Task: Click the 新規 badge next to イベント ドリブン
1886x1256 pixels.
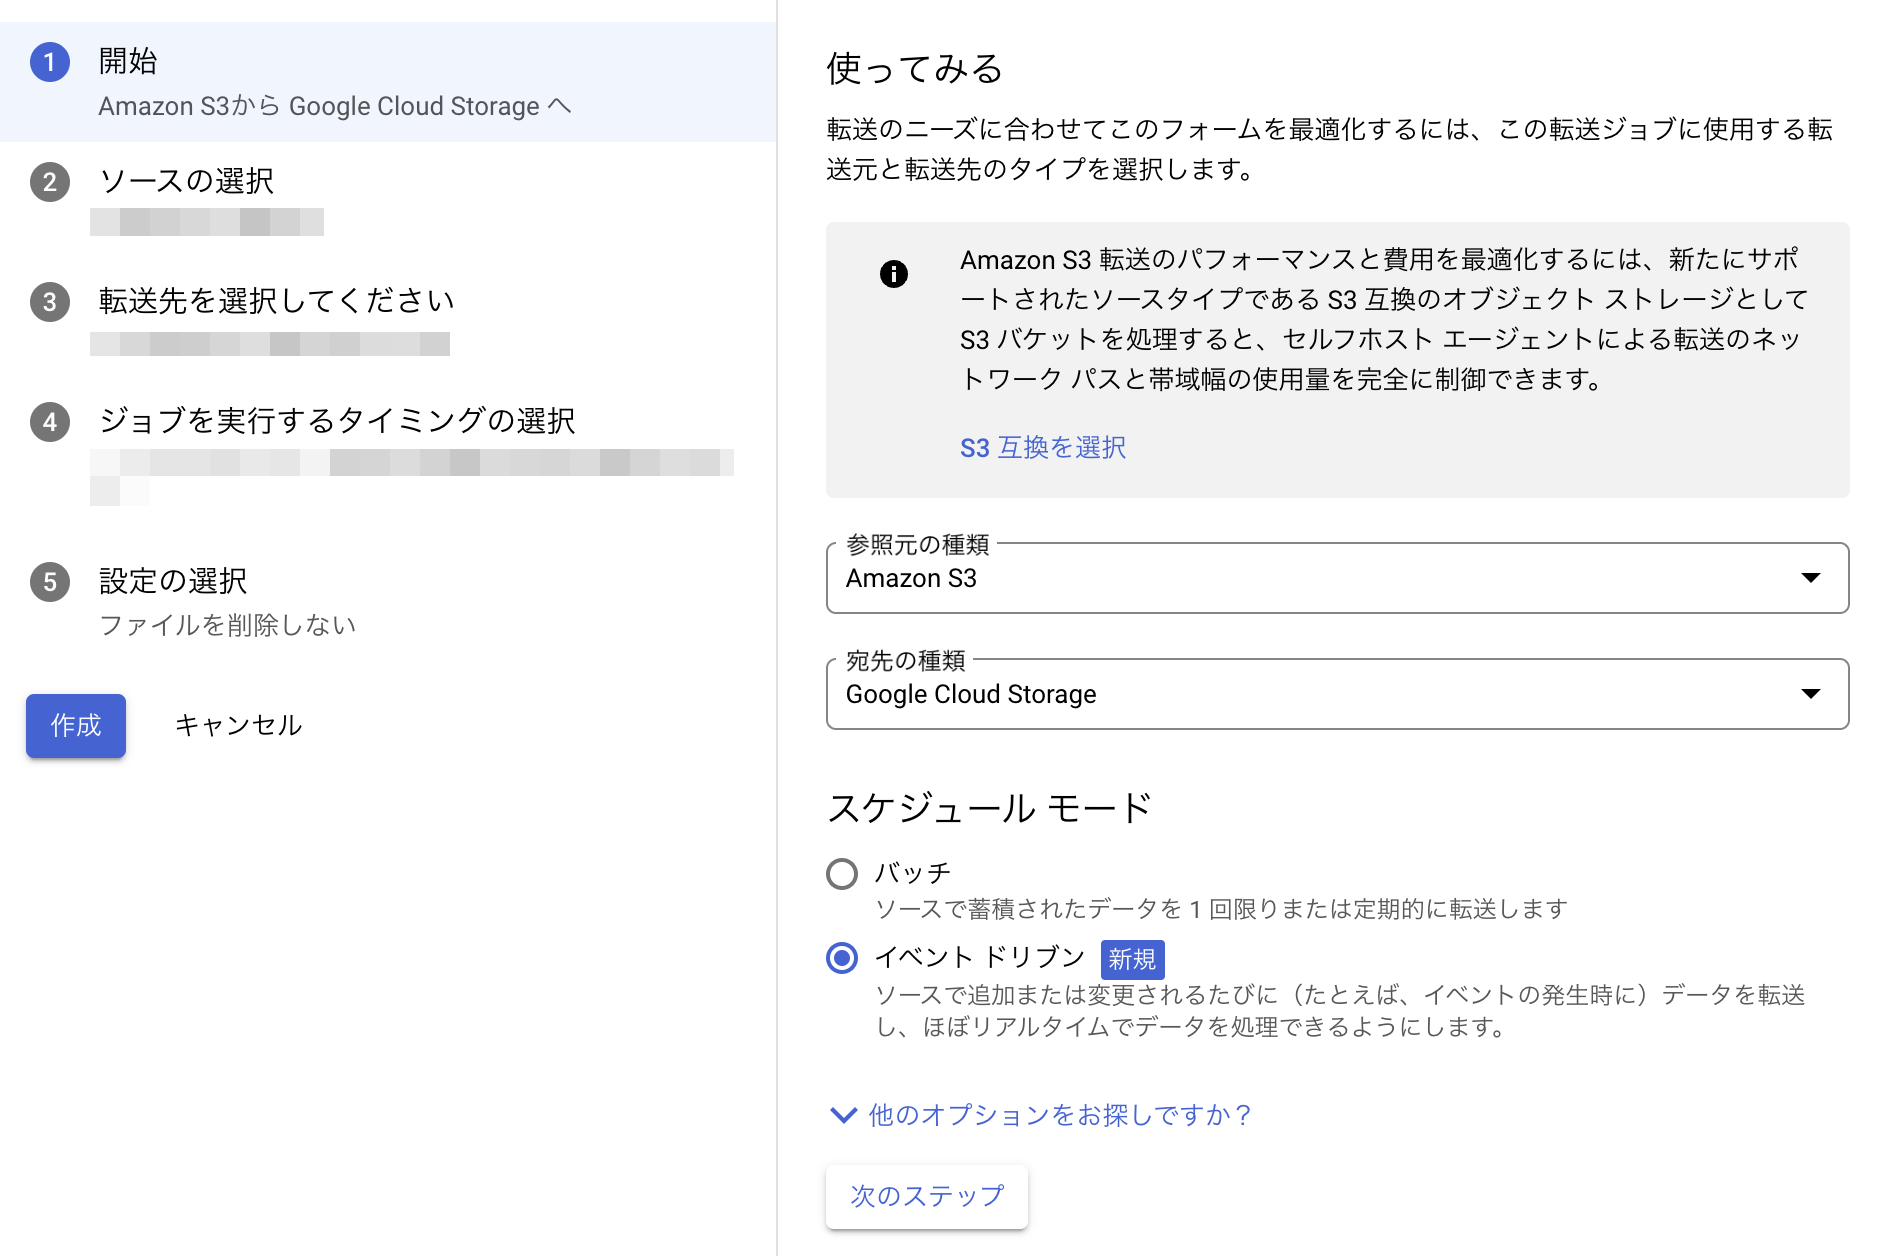Action: [1131, 959]
